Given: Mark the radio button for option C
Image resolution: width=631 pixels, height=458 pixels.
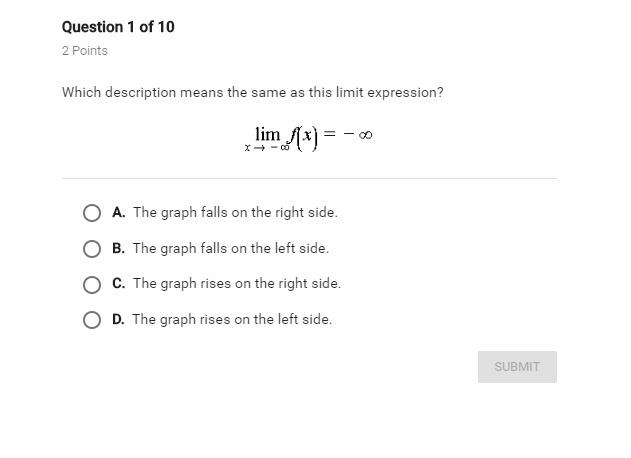Looking at the screenshot, I should coord(92,284).
